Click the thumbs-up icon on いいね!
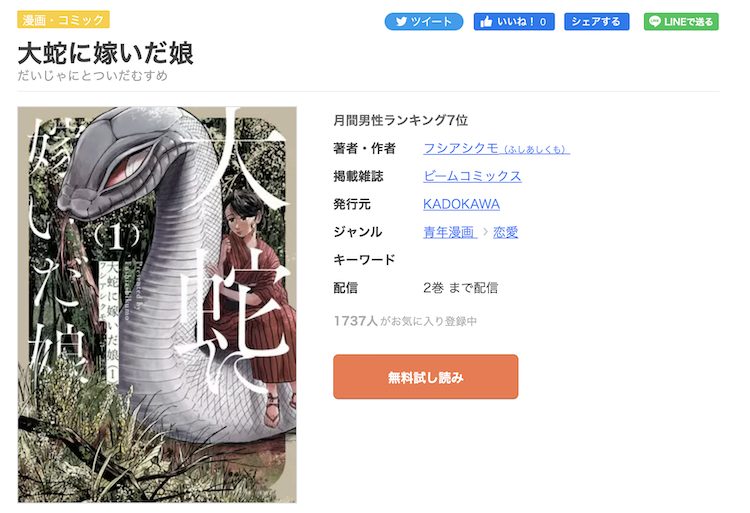 coord(486,22)
